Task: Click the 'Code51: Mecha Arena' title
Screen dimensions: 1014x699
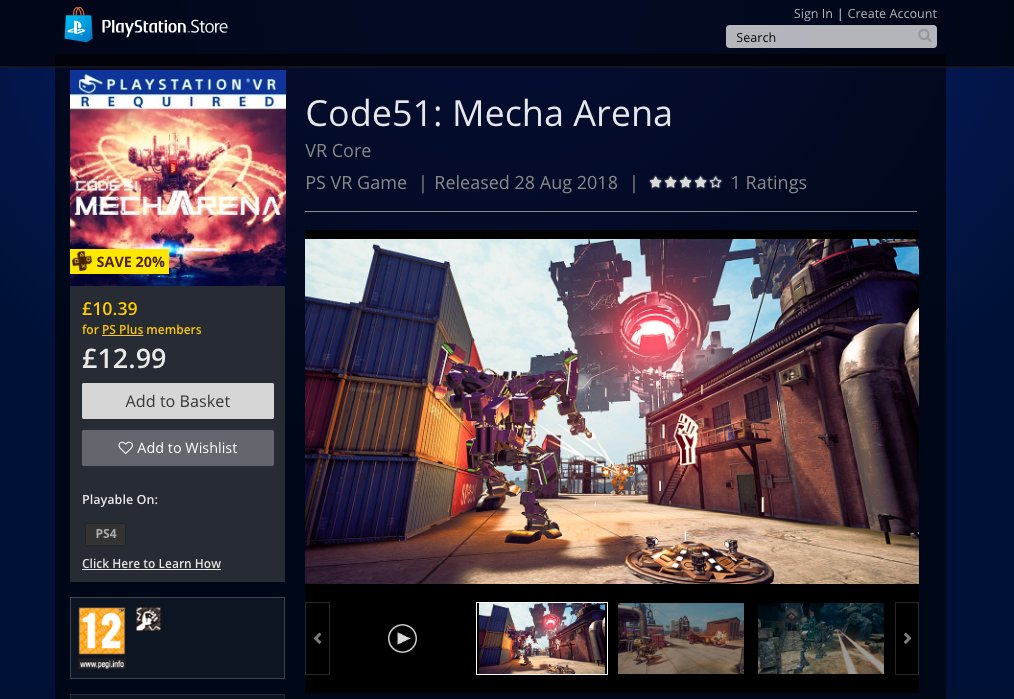Action: click(x=489, y=113)
